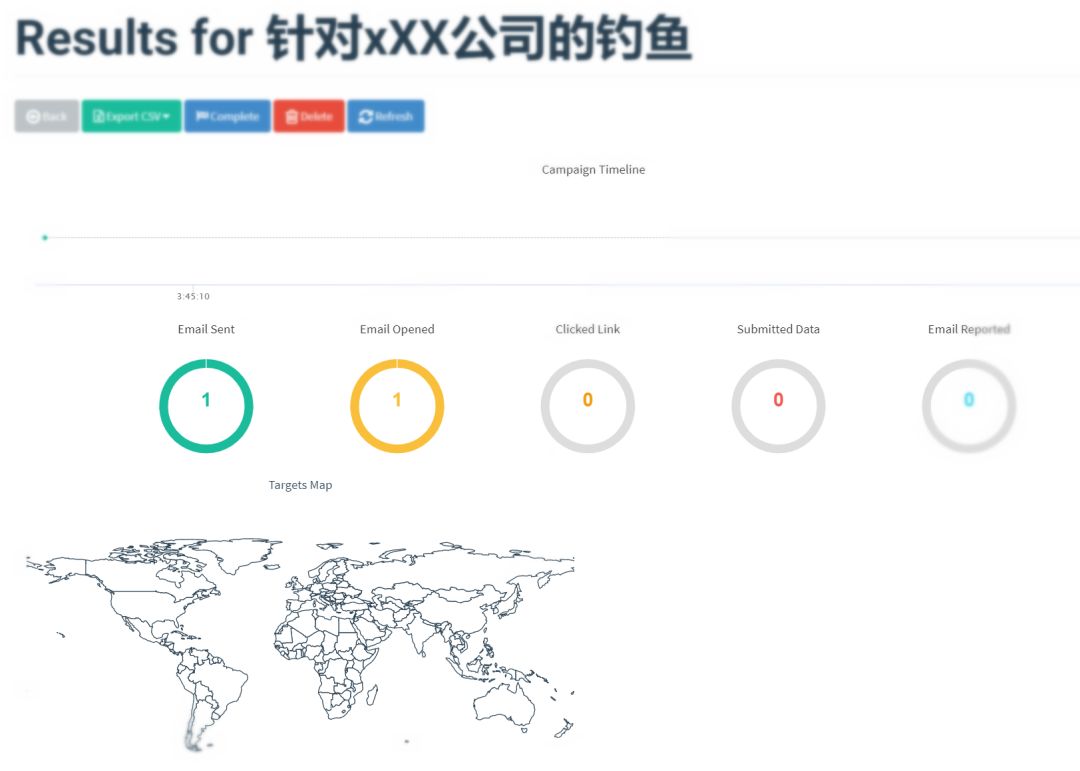
Task: Click the Email Sent green ring chart
Action: coord(206,406)
